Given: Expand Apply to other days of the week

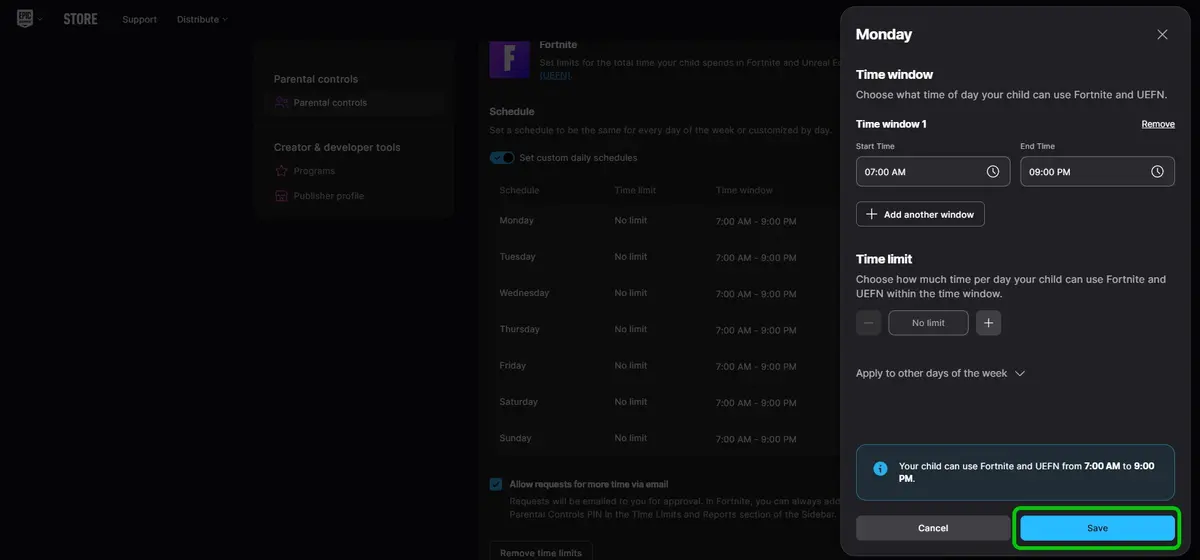Looking at the screenshot, I should point(941,373).
